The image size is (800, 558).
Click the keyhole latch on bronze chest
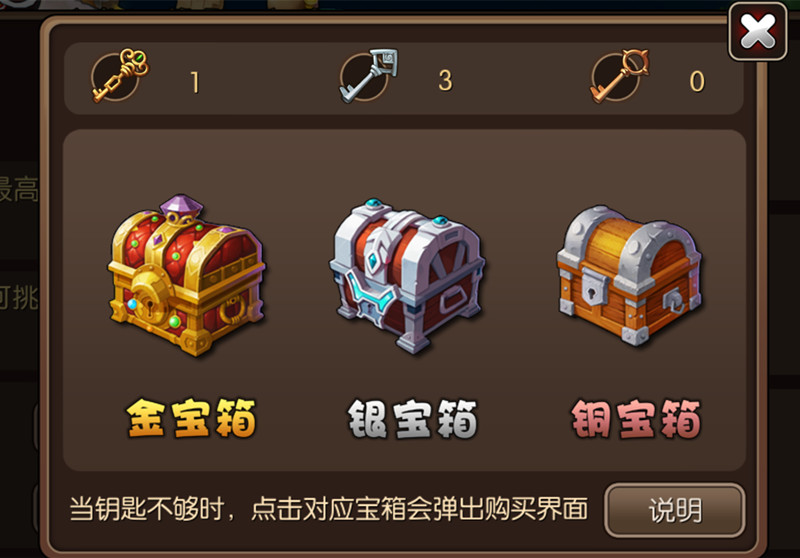tap(593, 289)
